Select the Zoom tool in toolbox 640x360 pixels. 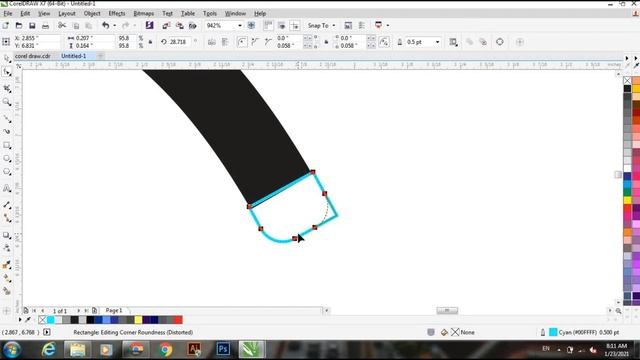(7, 102)
